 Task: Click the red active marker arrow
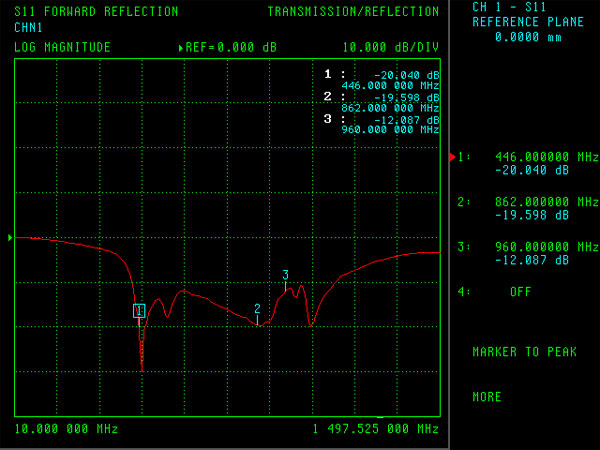(453, 157)
